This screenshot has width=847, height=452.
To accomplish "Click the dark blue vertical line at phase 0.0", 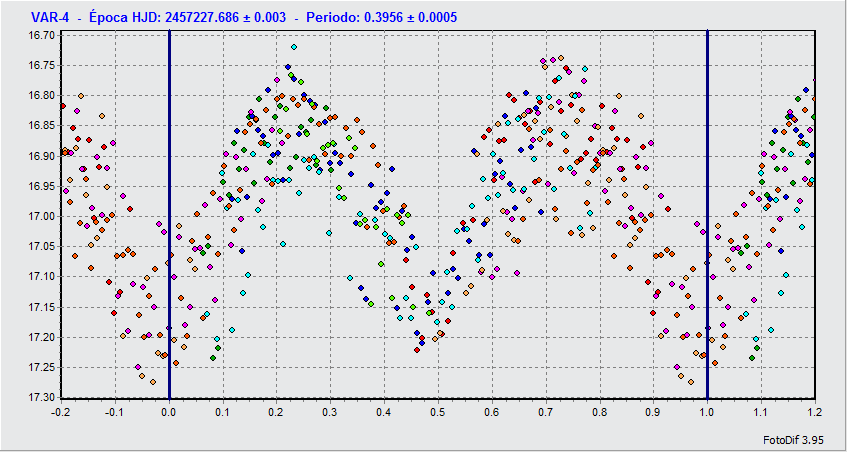I will tap(169, 214).
